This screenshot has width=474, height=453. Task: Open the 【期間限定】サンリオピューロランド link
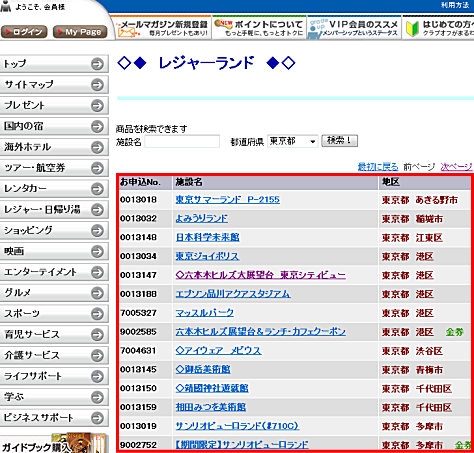point(242,445)
